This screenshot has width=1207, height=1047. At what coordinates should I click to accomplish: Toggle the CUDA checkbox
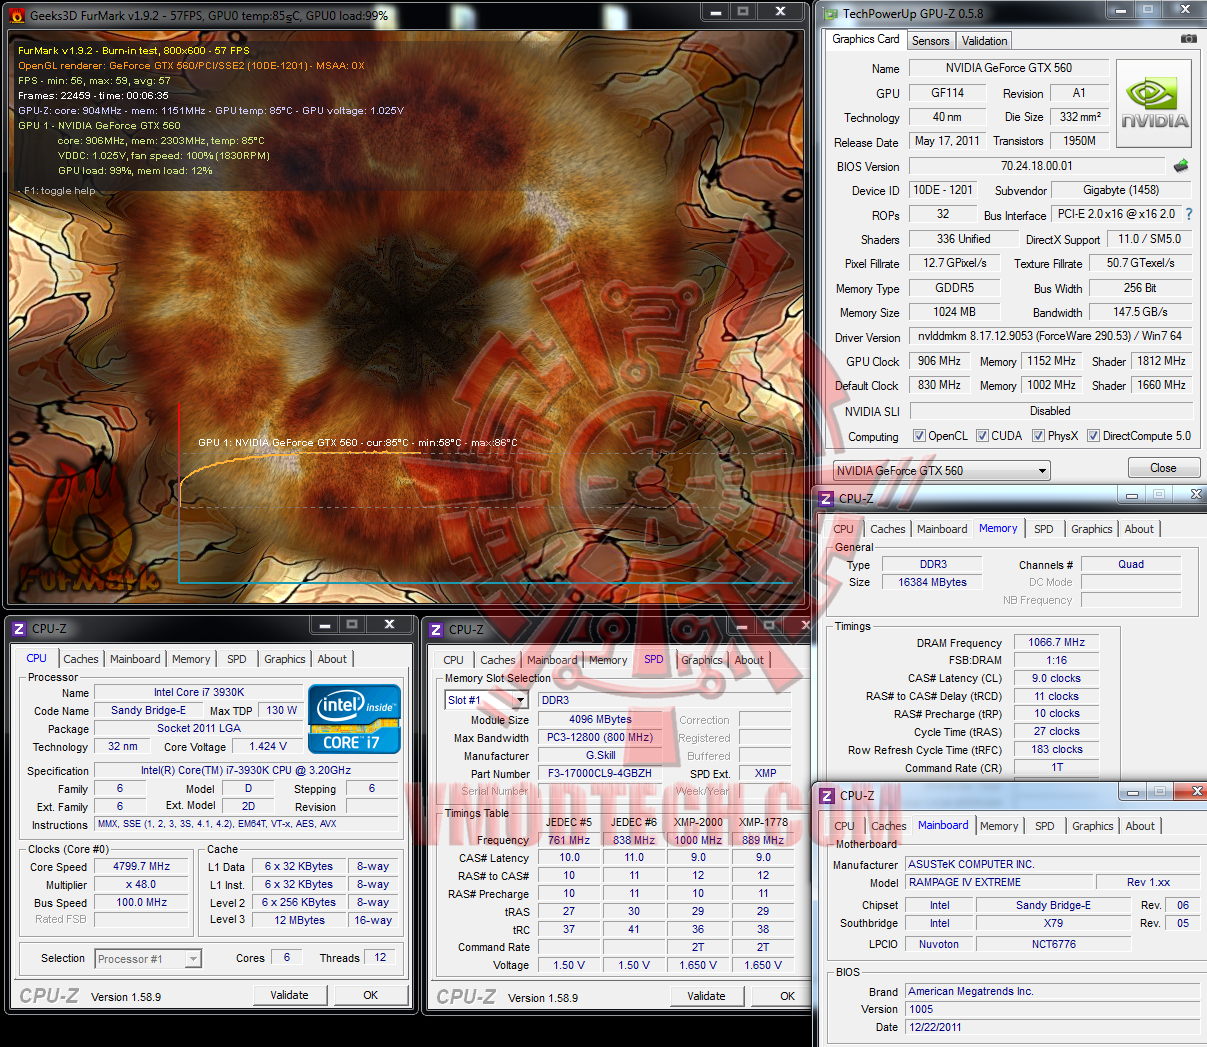(x=982, y=436)
